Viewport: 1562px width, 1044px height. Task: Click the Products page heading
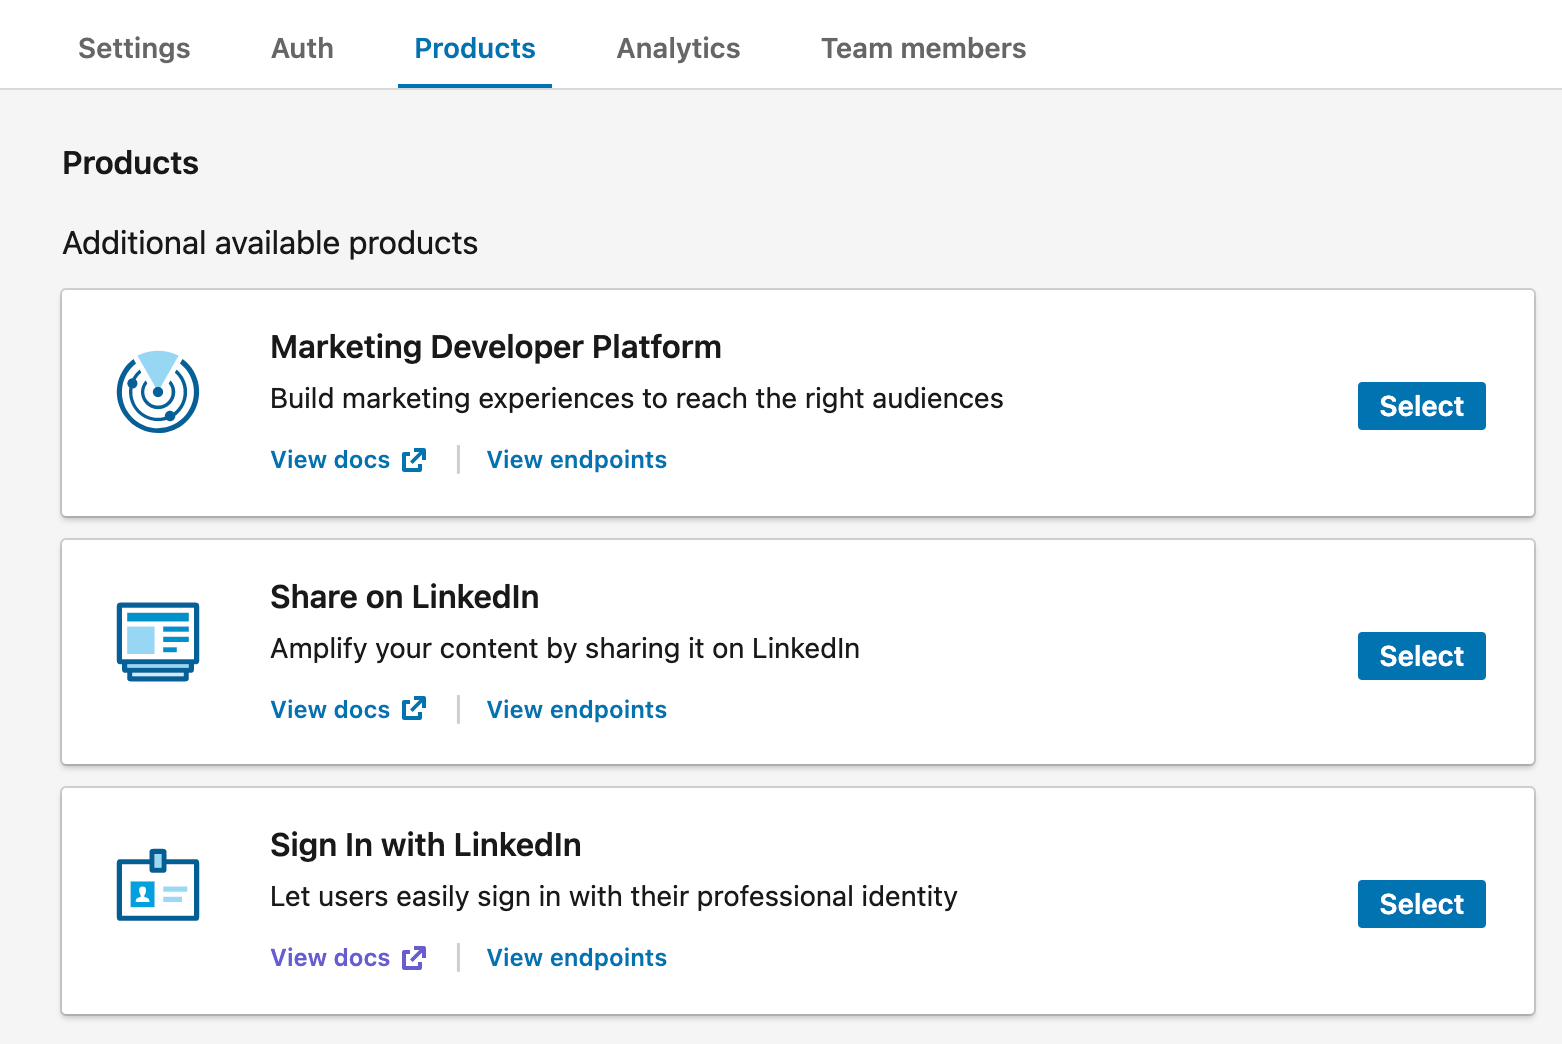click(x=131, y=163)
